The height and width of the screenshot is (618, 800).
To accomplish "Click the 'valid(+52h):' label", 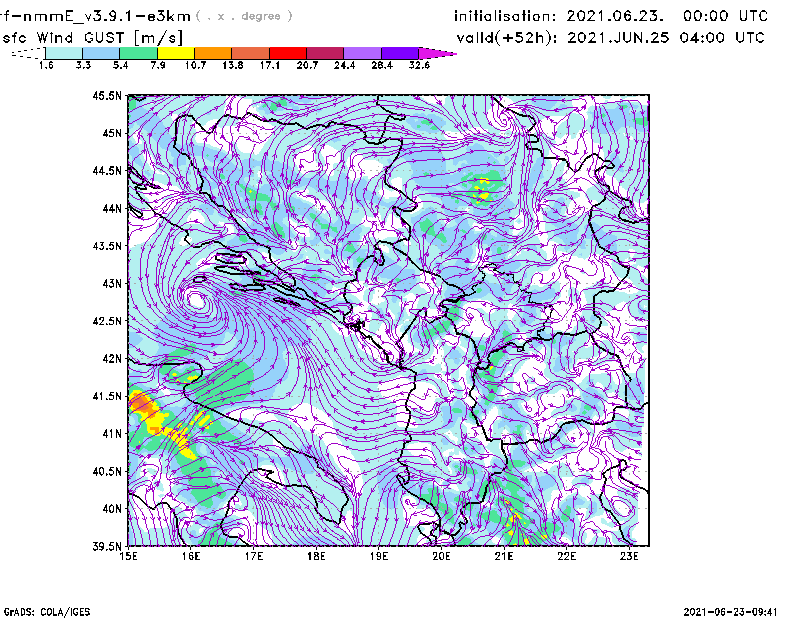I will [x=507, y=38].
